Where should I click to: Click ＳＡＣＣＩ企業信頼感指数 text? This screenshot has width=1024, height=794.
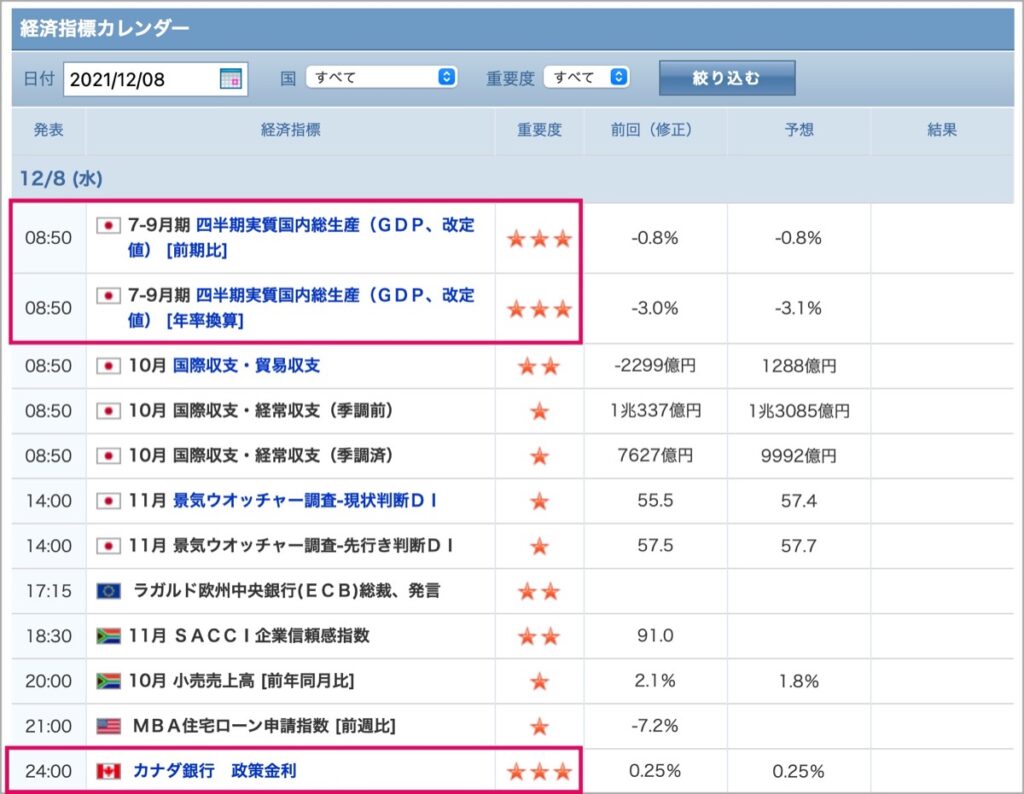coord(272,636)
